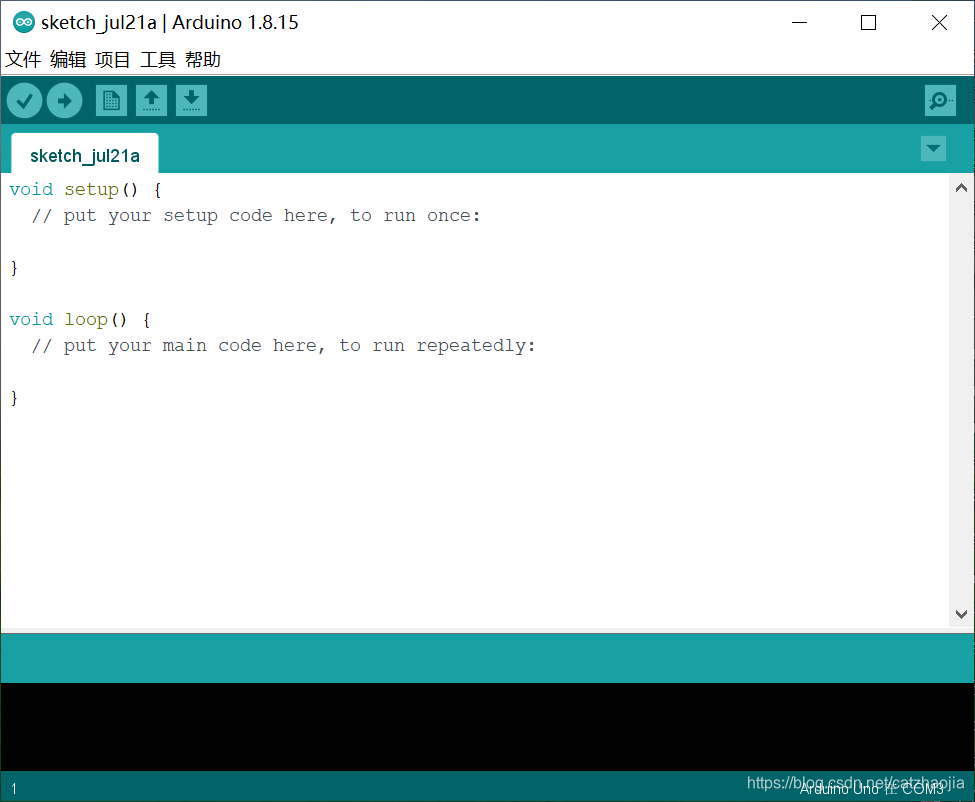Click the Verify (compile) checkmark icon
The image size is (975, 802).
point(24,100)
